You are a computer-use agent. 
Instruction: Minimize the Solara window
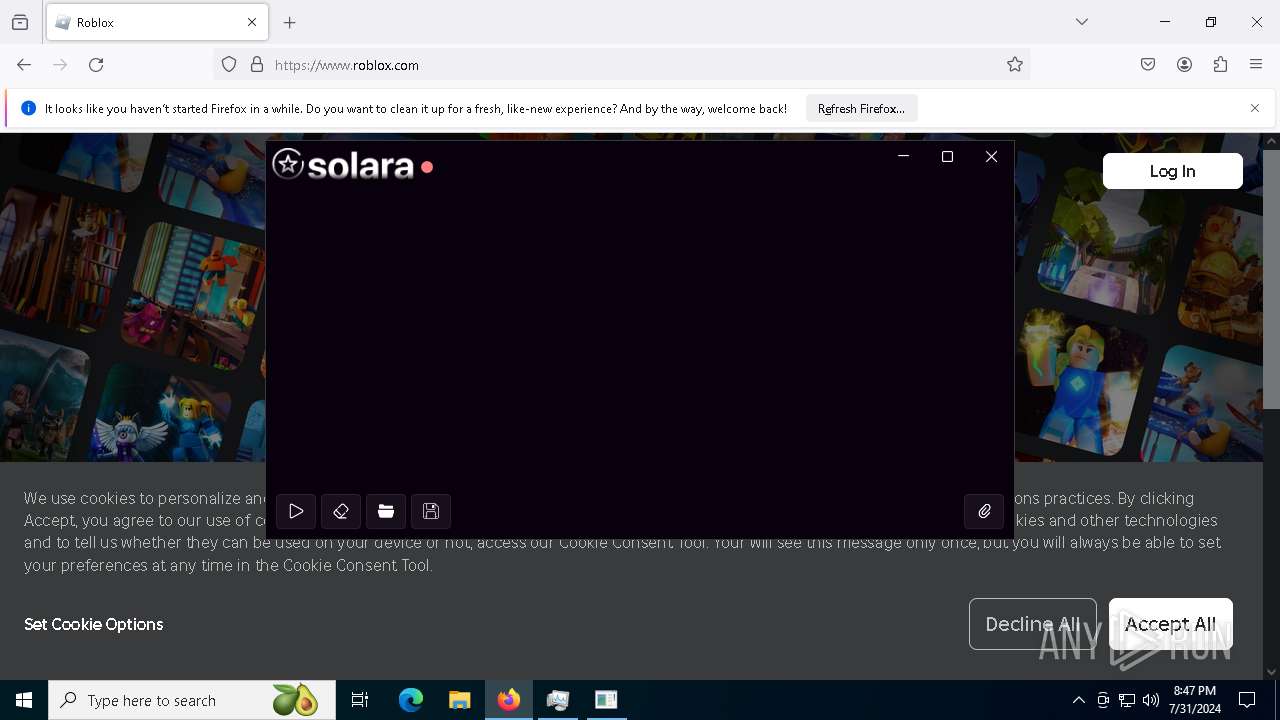click(903, 157)
